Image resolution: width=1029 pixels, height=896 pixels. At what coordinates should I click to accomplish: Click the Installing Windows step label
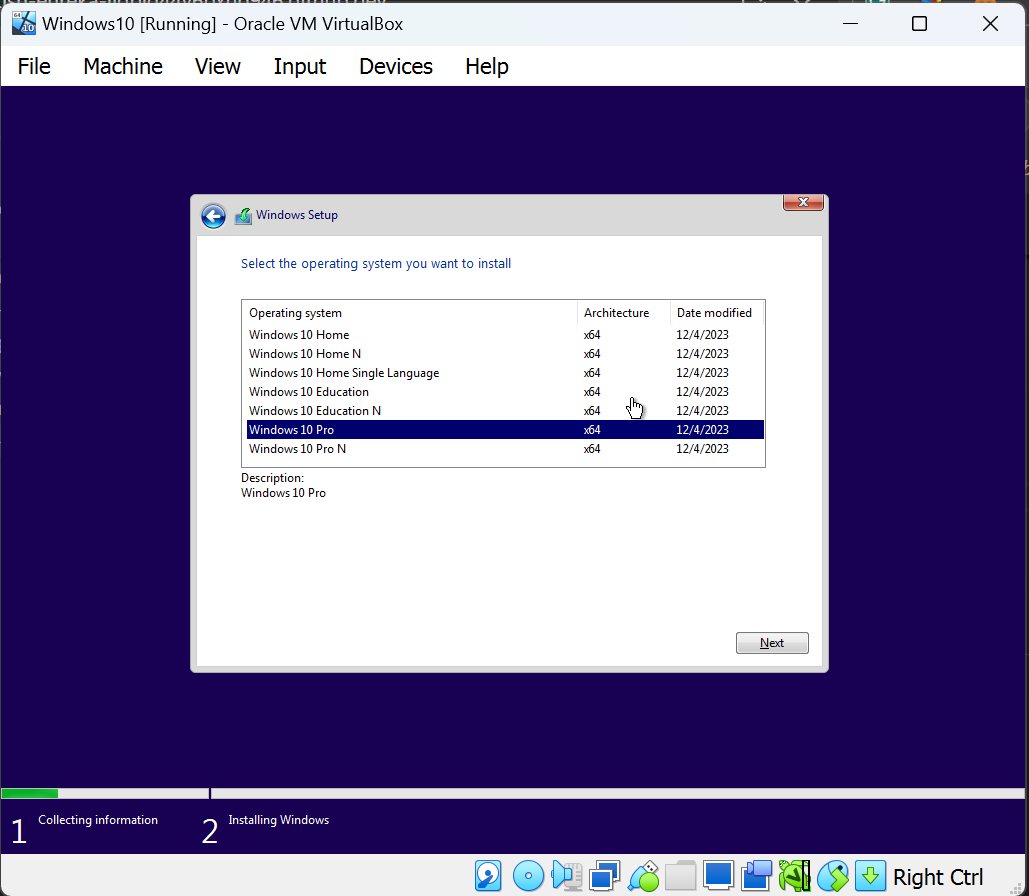pos(278,820)
